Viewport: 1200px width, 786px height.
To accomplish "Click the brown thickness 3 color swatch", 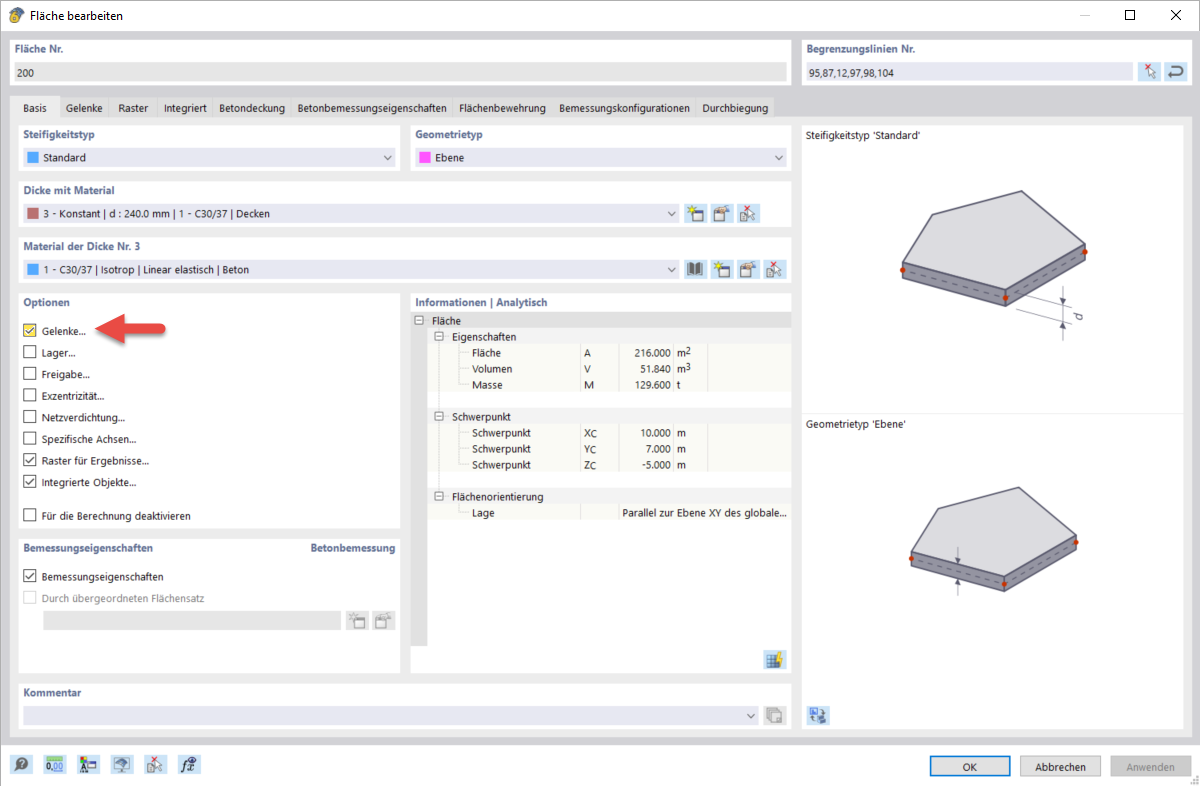I will [x=33, y=214].
